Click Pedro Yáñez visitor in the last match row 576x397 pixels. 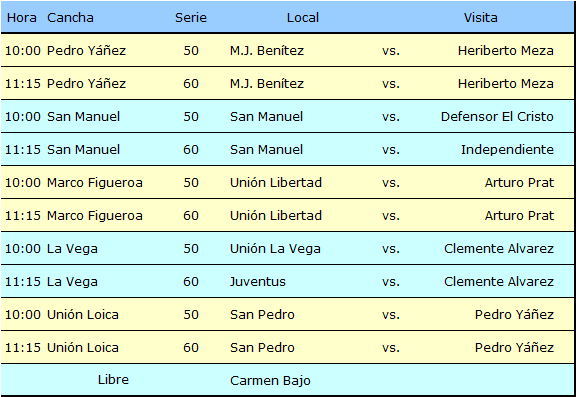tap(514, 348)
